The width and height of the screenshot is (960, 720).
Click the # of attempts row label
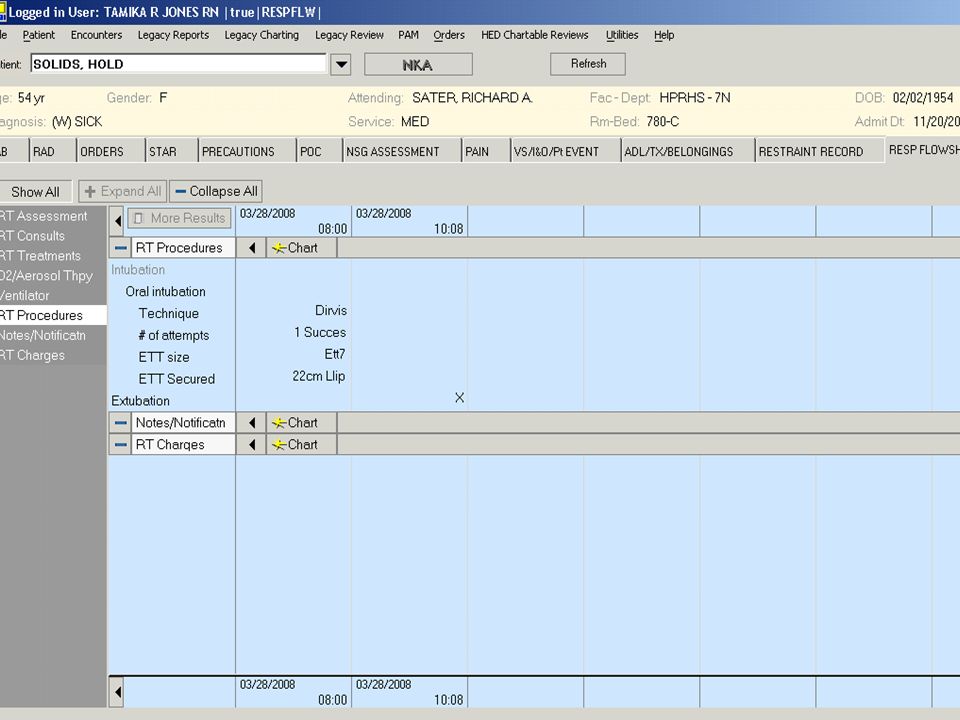coord(174,336)
